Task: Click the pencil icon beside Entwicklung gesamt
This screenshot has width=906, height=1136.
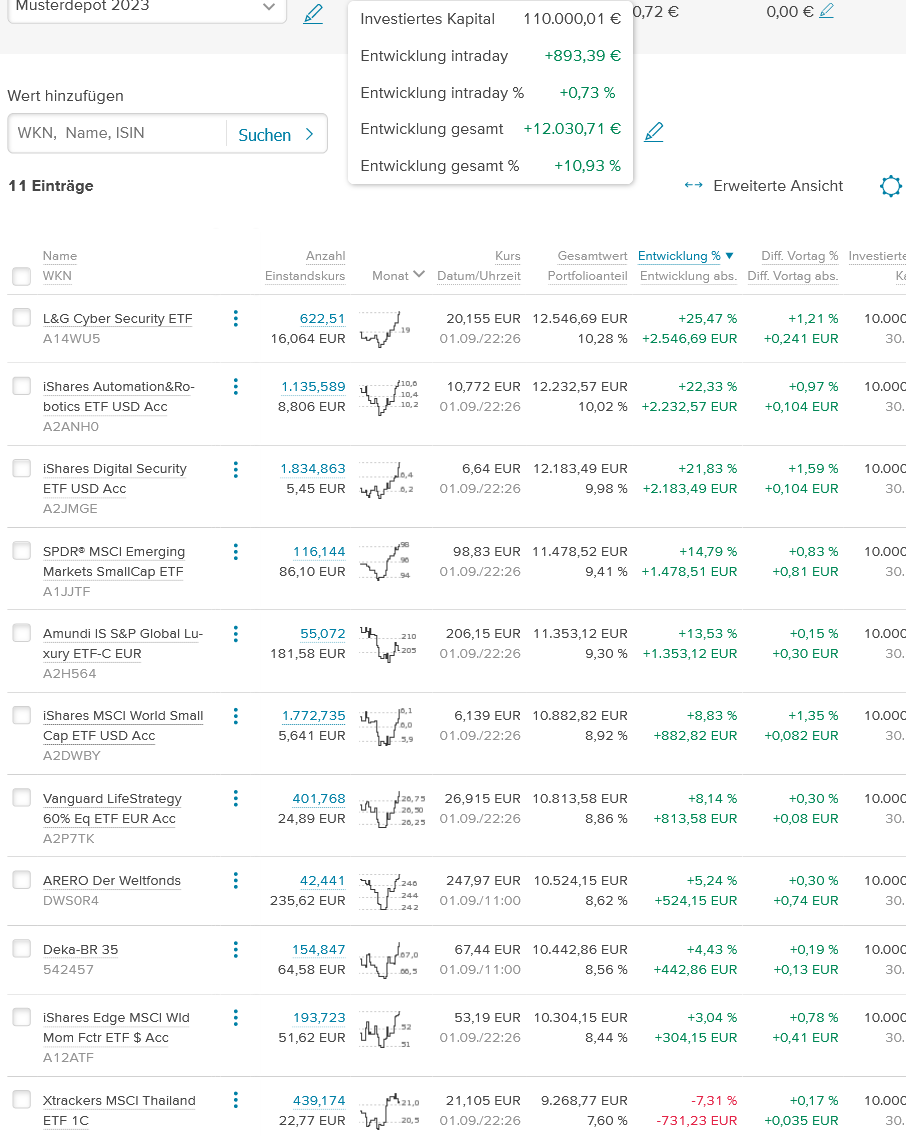Action: click(x=653, y=131)
